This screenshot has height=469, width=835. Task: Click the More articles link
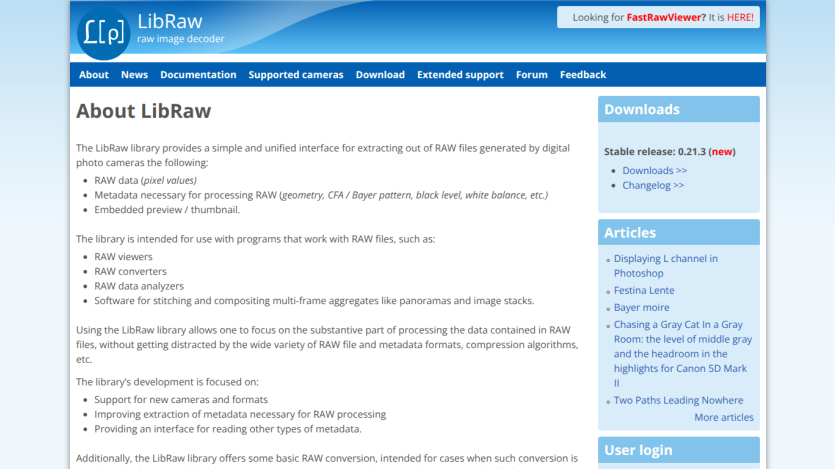point(724,417)
